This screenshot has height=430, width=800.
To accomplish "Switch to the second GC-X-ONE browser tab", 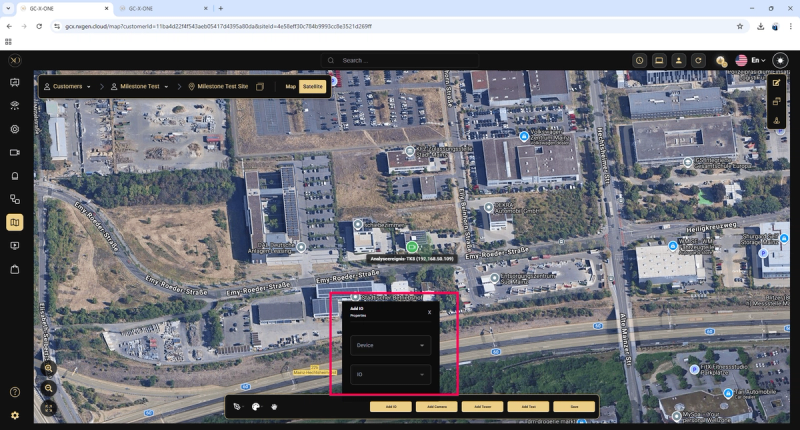I will [163, 9].
